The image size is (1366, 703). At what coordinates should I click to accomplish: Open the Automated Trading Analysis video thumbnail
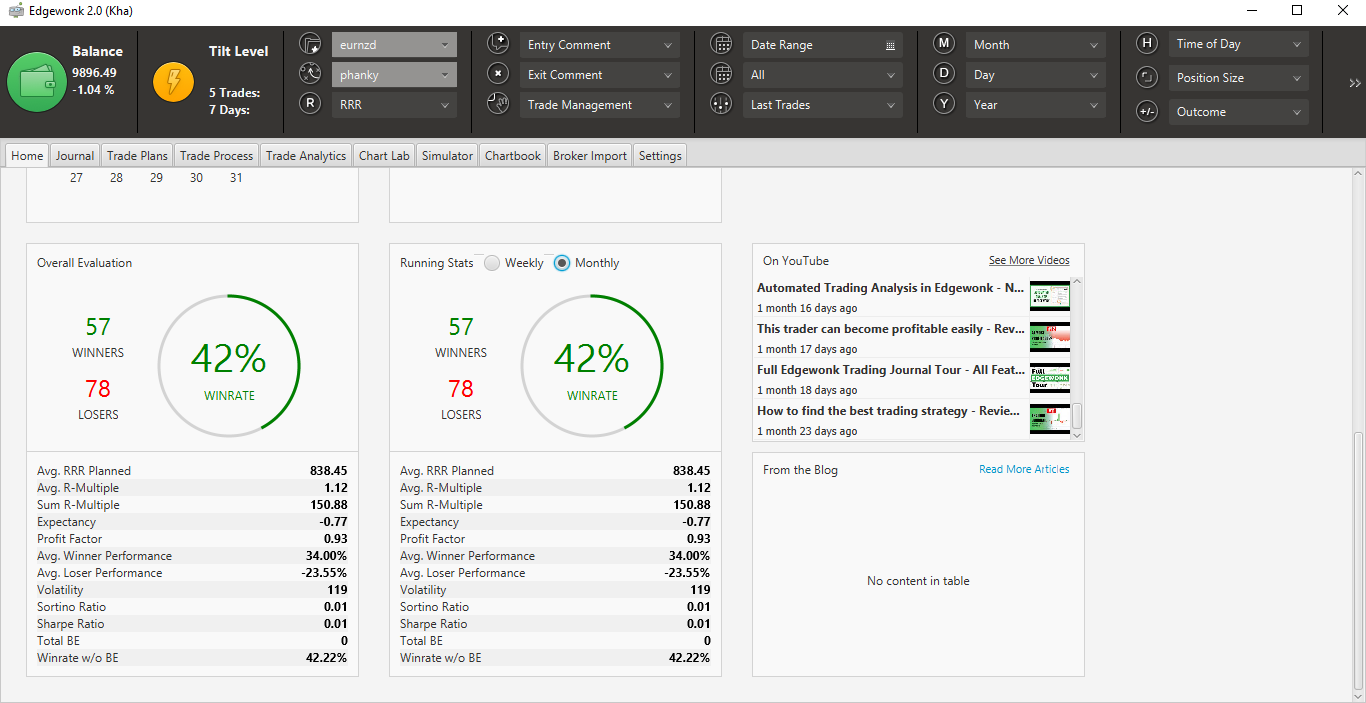coord(1049,296)
